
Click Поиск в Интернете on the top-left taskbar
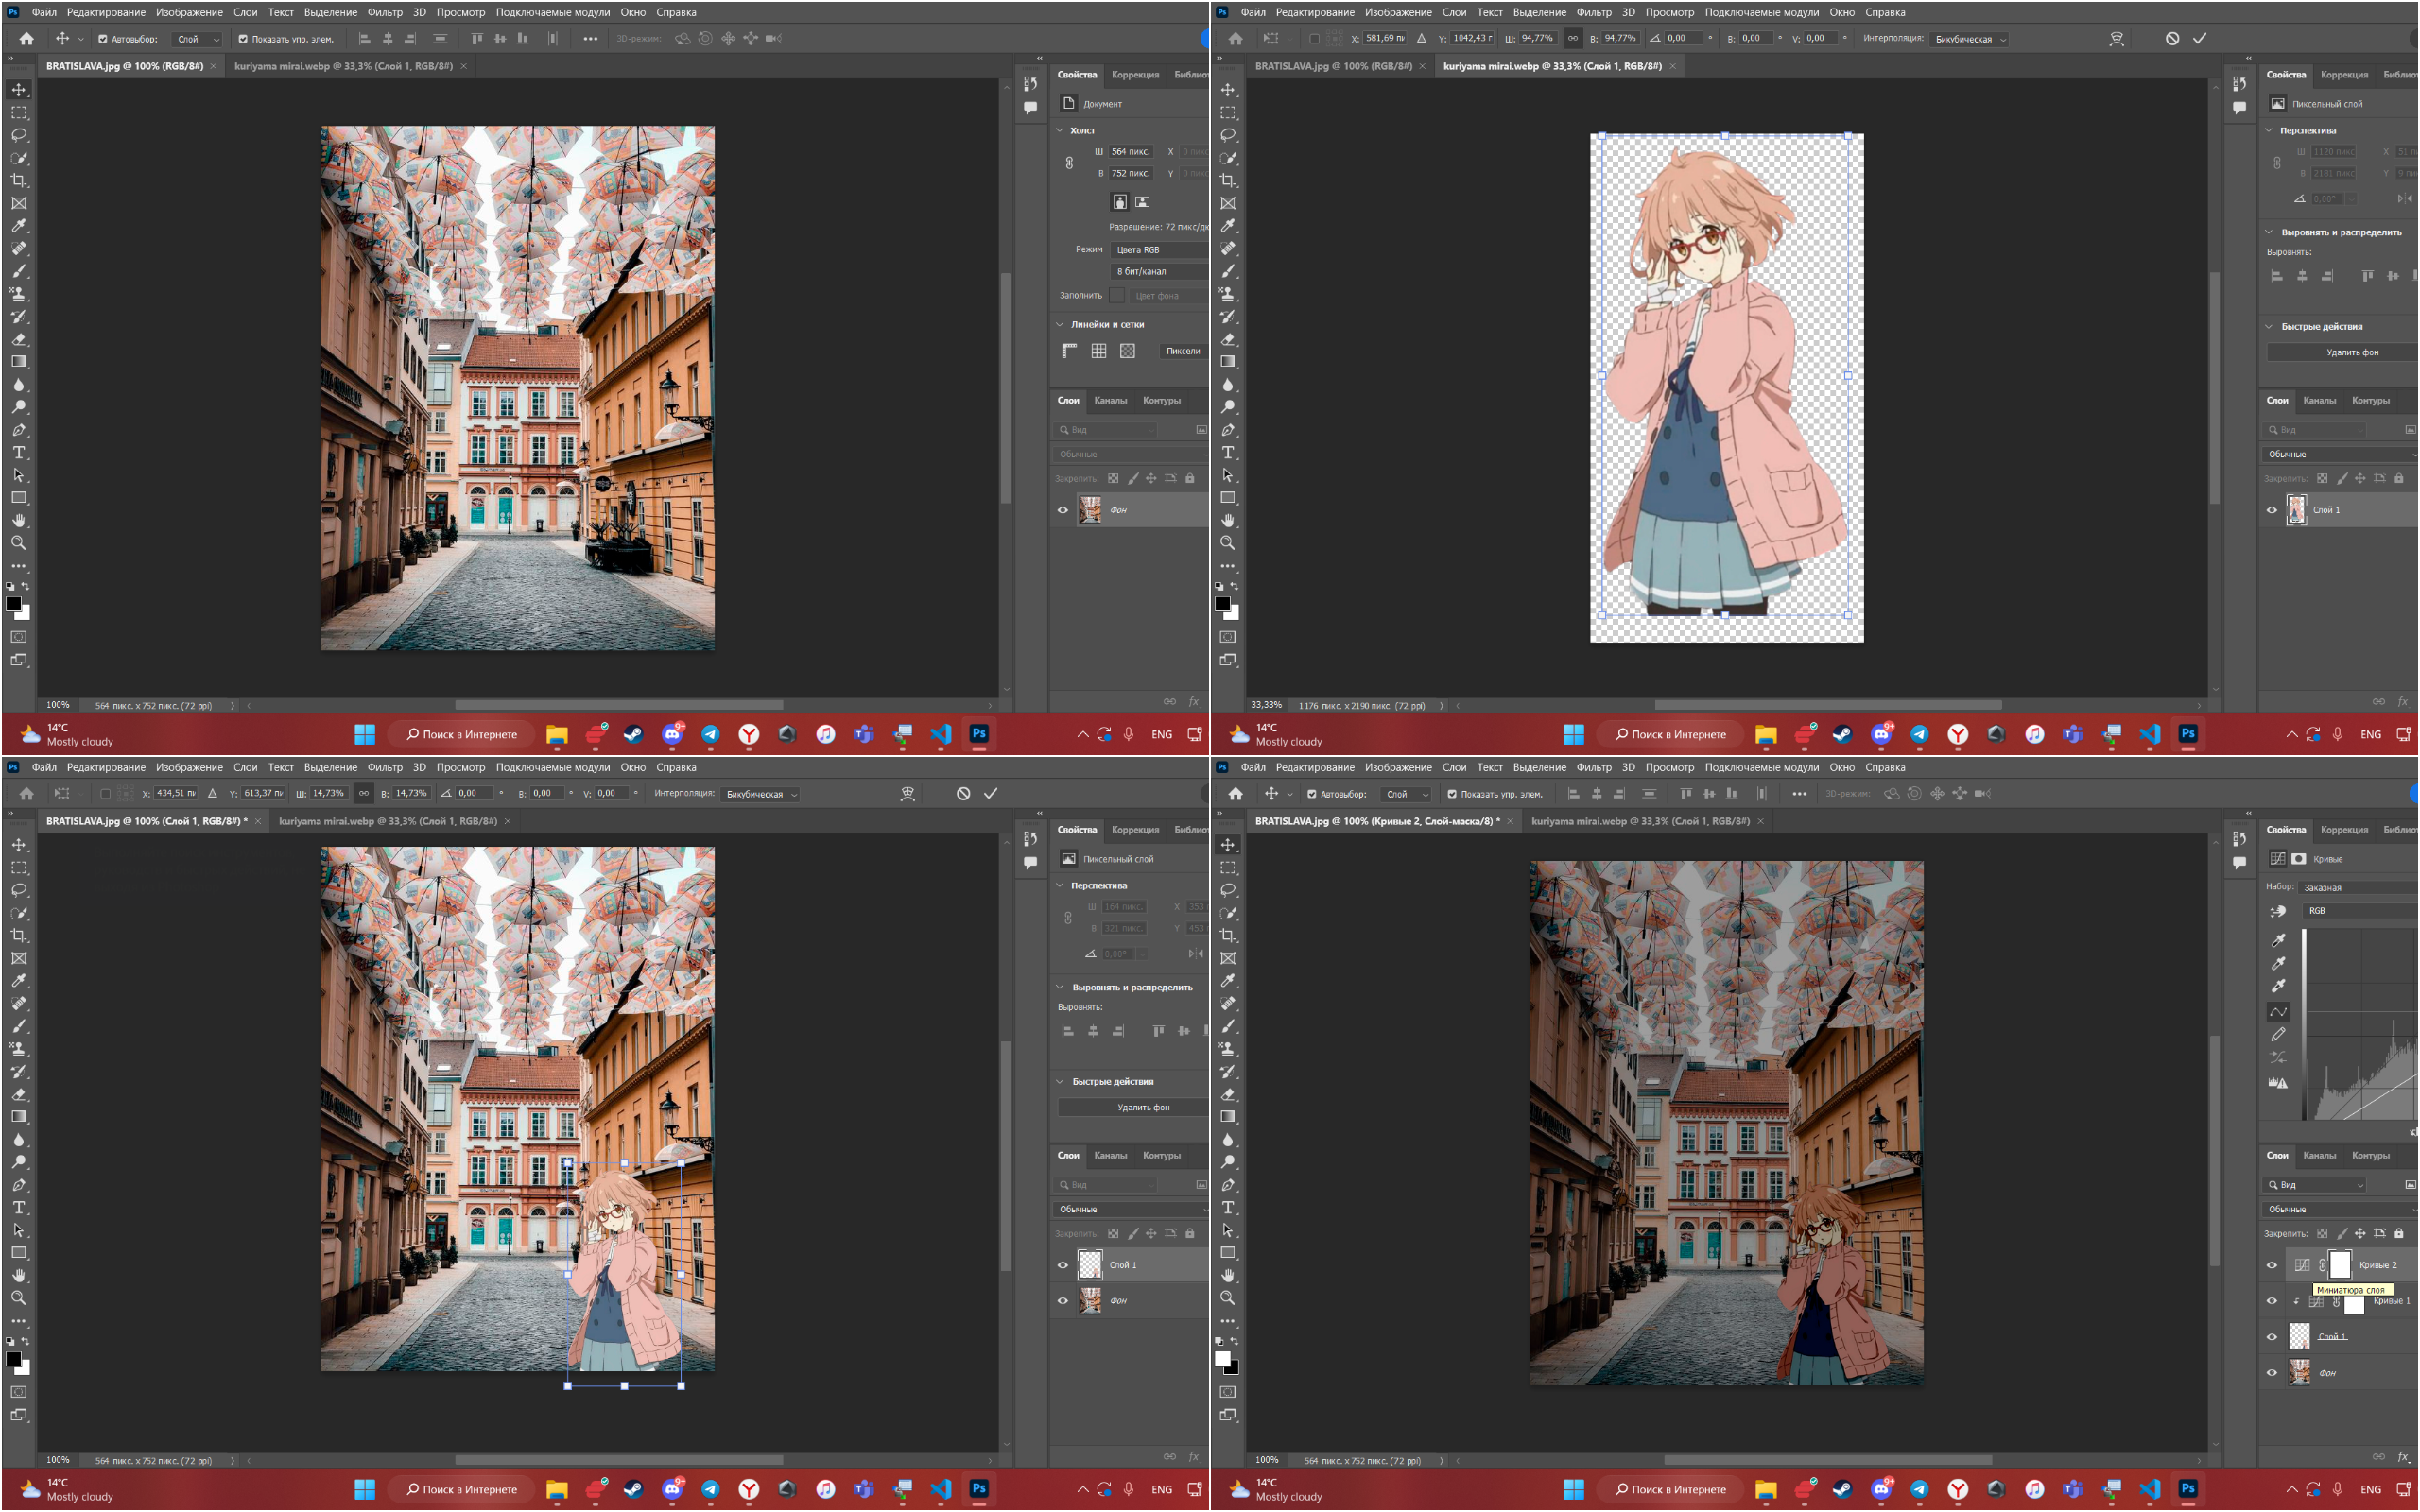click(x=461, y=735)
